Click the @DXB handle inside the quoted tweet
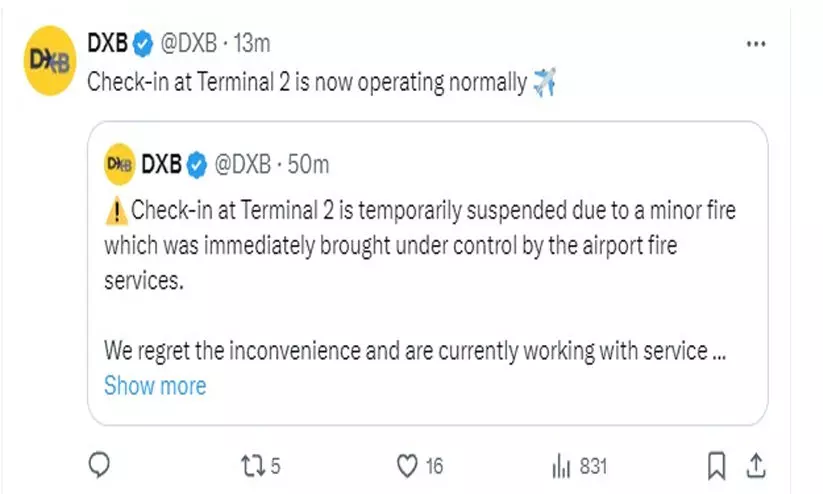The height and width of the screenshot is (494, 823). tap(242, 163)
